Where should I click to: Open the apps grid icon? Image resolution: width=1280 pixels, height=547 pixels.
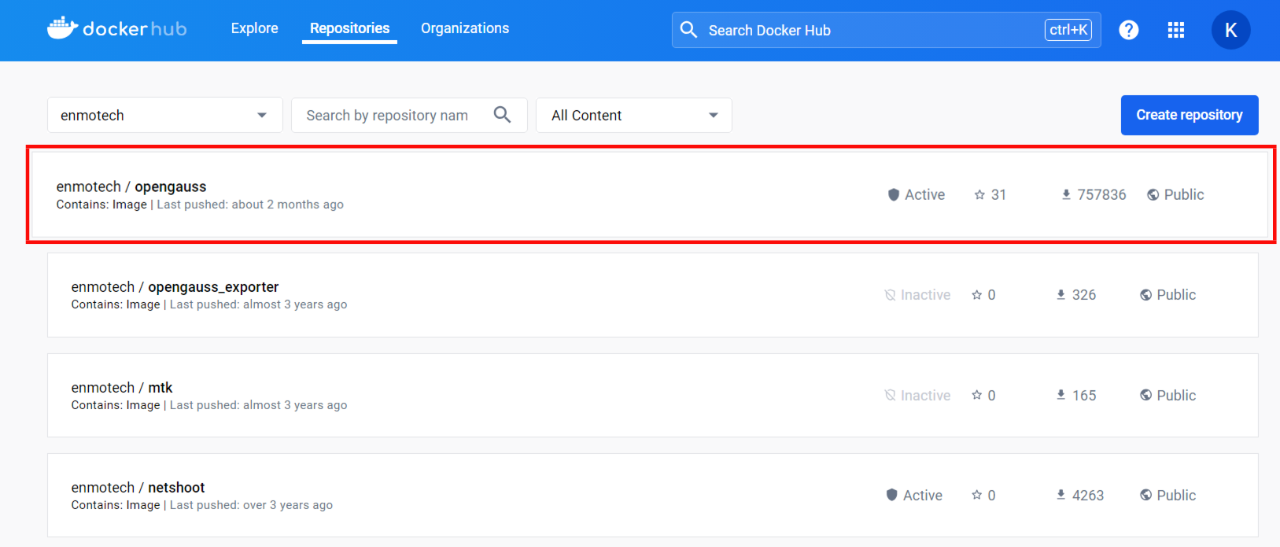coord(1176,30)
